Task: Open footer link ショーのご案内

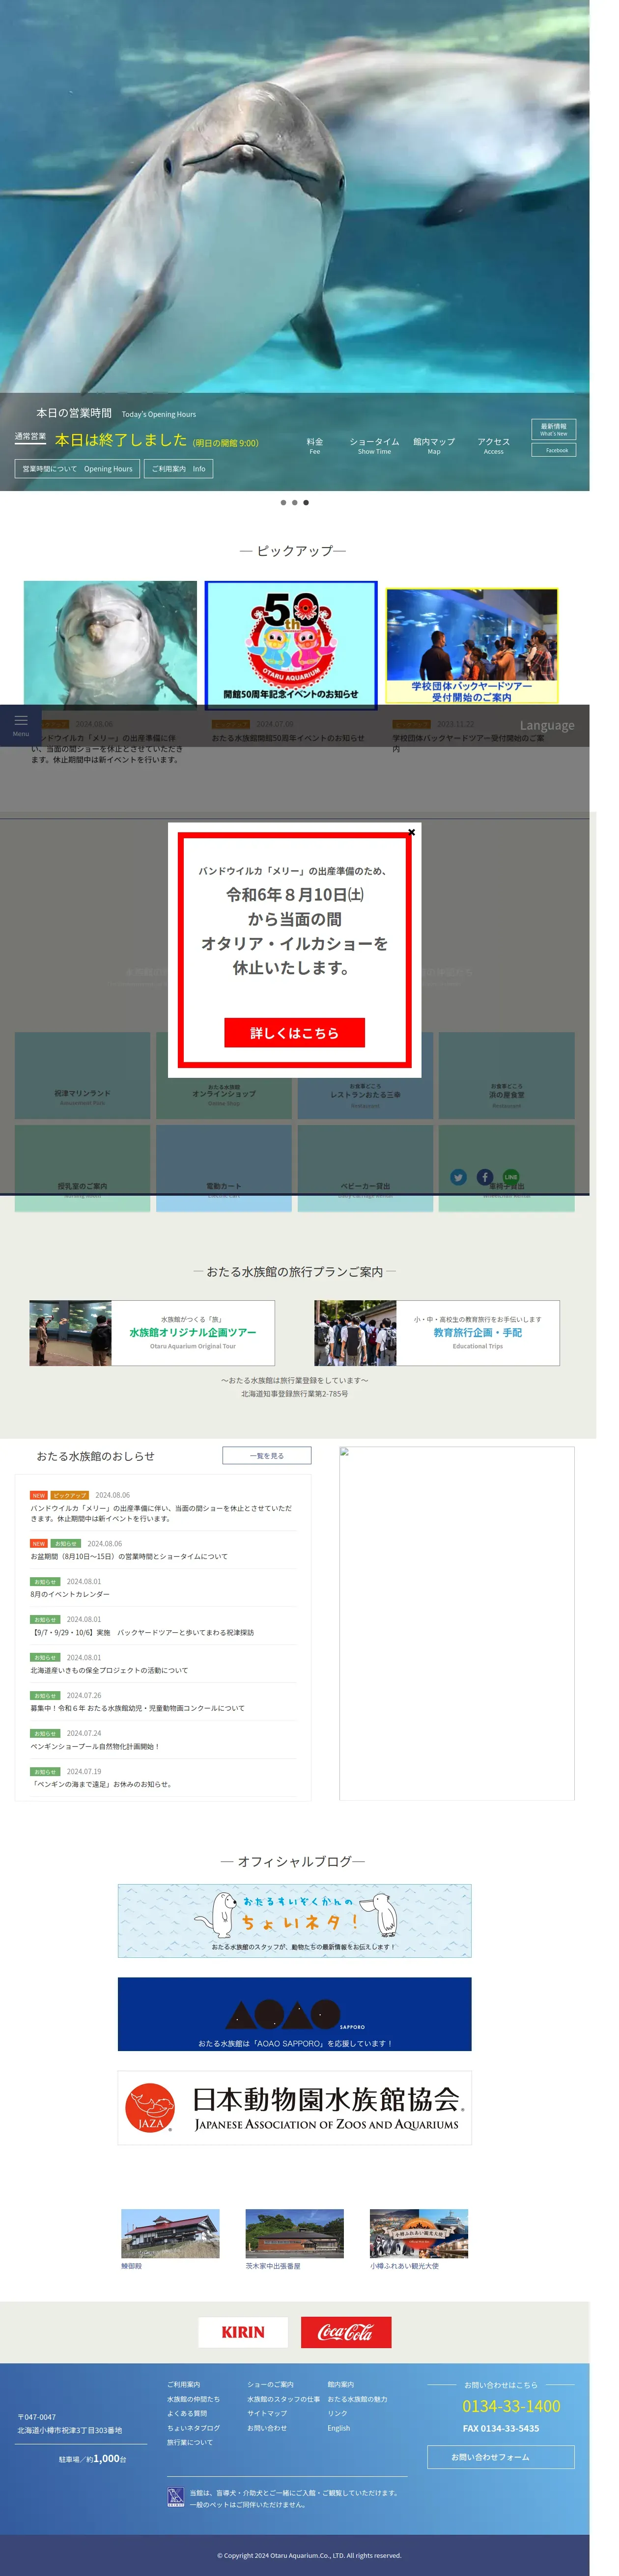Action: point(270,2384)
